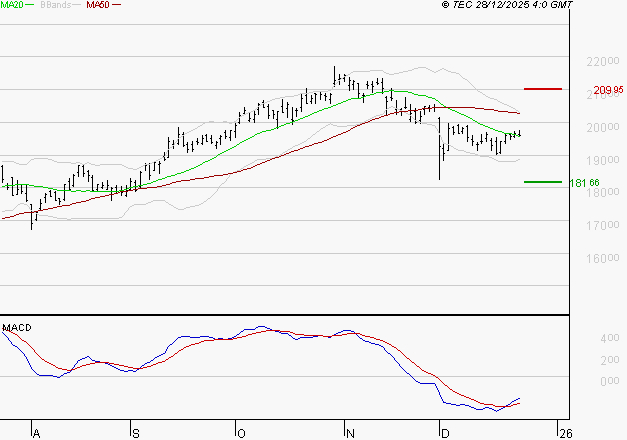Click the MACD 4.00 axis label
The height and width of the screenshot is (440, 627).
[x=610, y=338]
